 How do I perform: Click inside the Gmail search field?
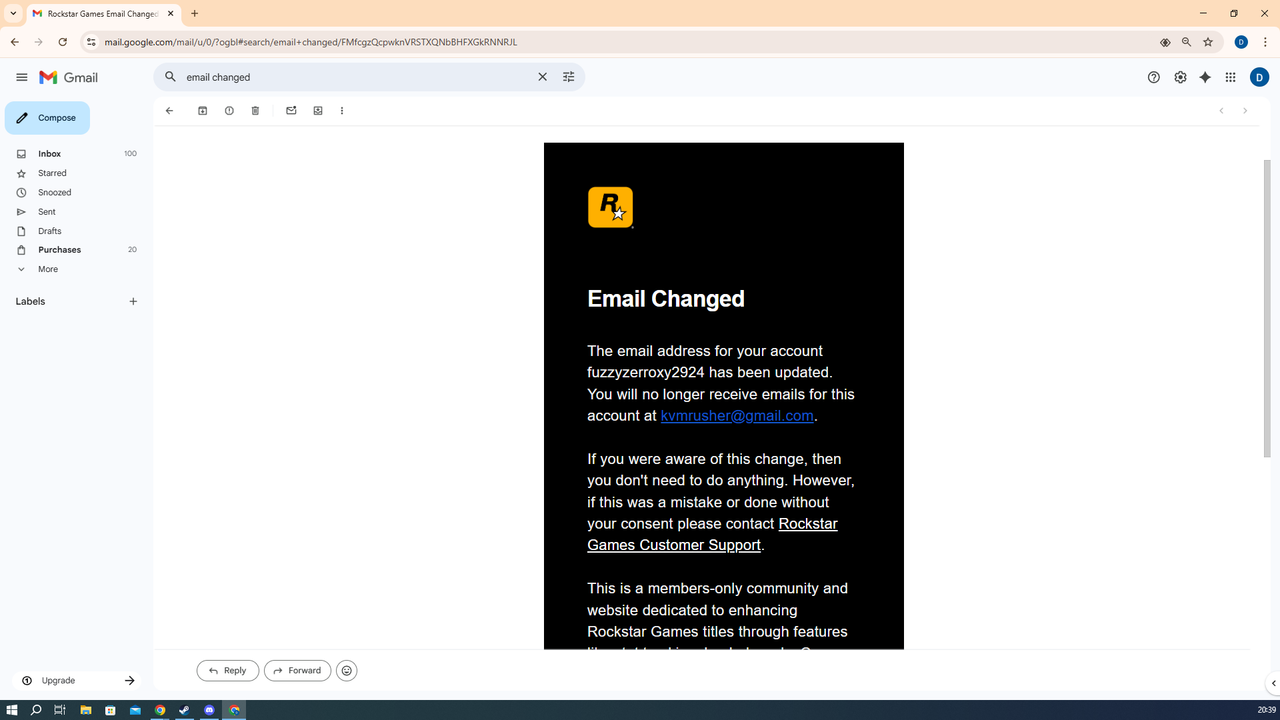click(x=356, y=77)
